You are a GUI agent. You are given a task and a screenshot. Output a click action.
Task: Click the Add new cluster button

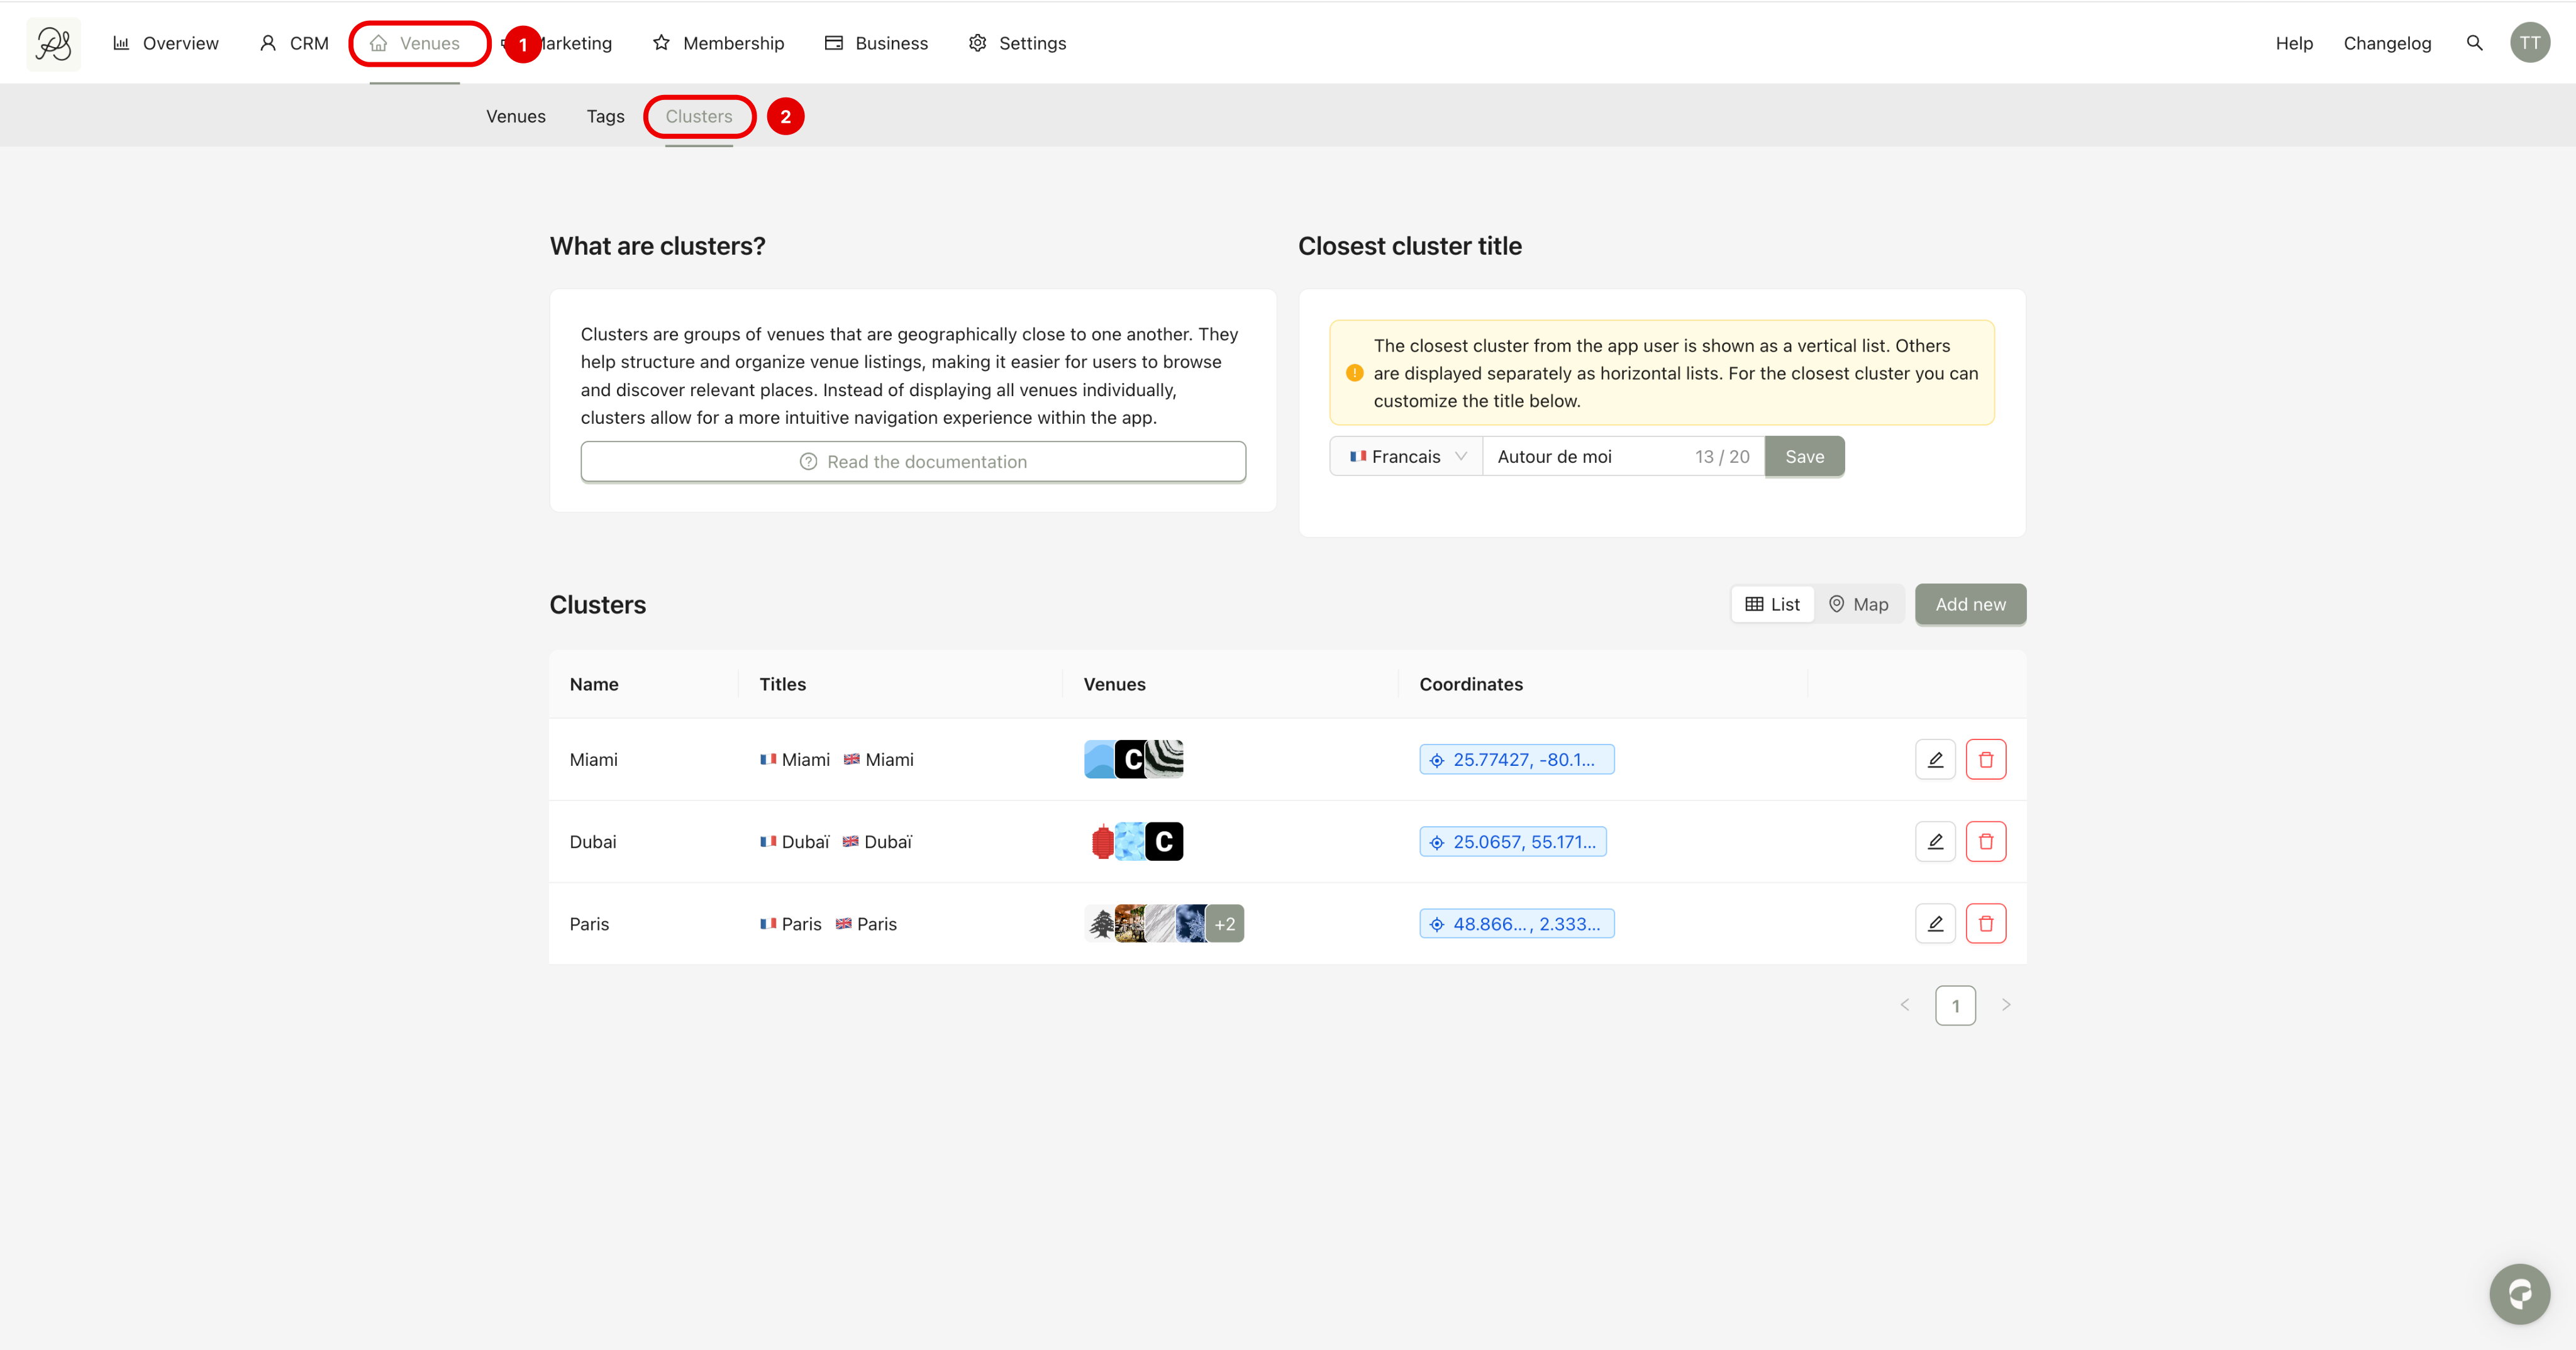(1970, 604)
